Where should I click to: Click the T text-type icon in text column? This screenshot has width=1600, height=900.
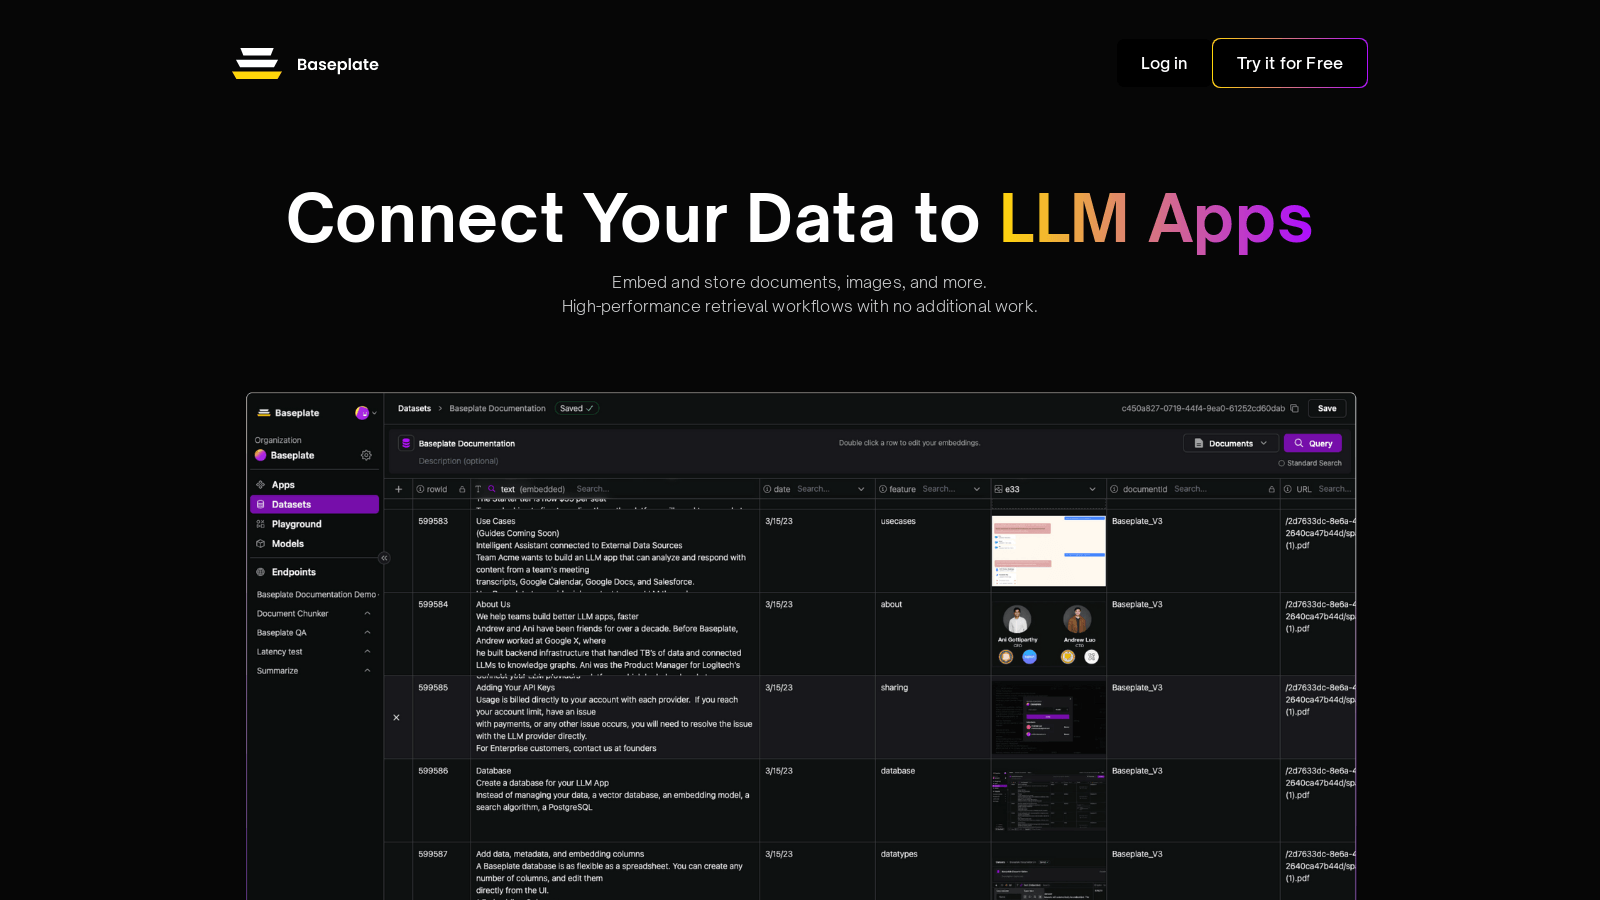coord(478,489)
